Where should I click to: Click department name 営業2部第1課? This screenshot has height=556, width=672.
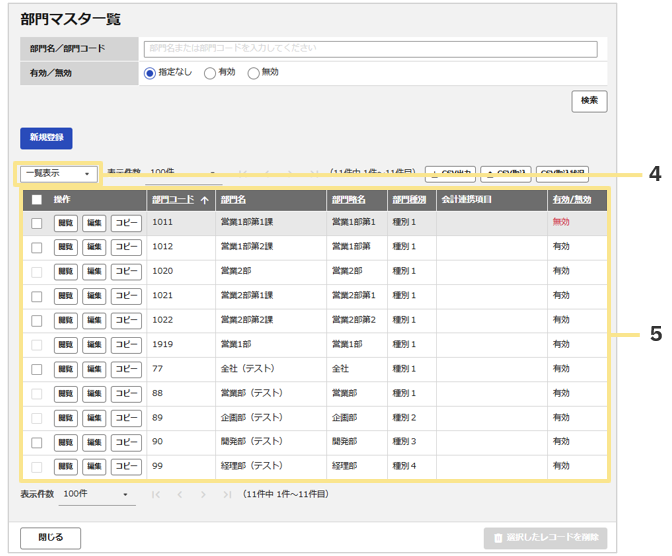(247, 296)
